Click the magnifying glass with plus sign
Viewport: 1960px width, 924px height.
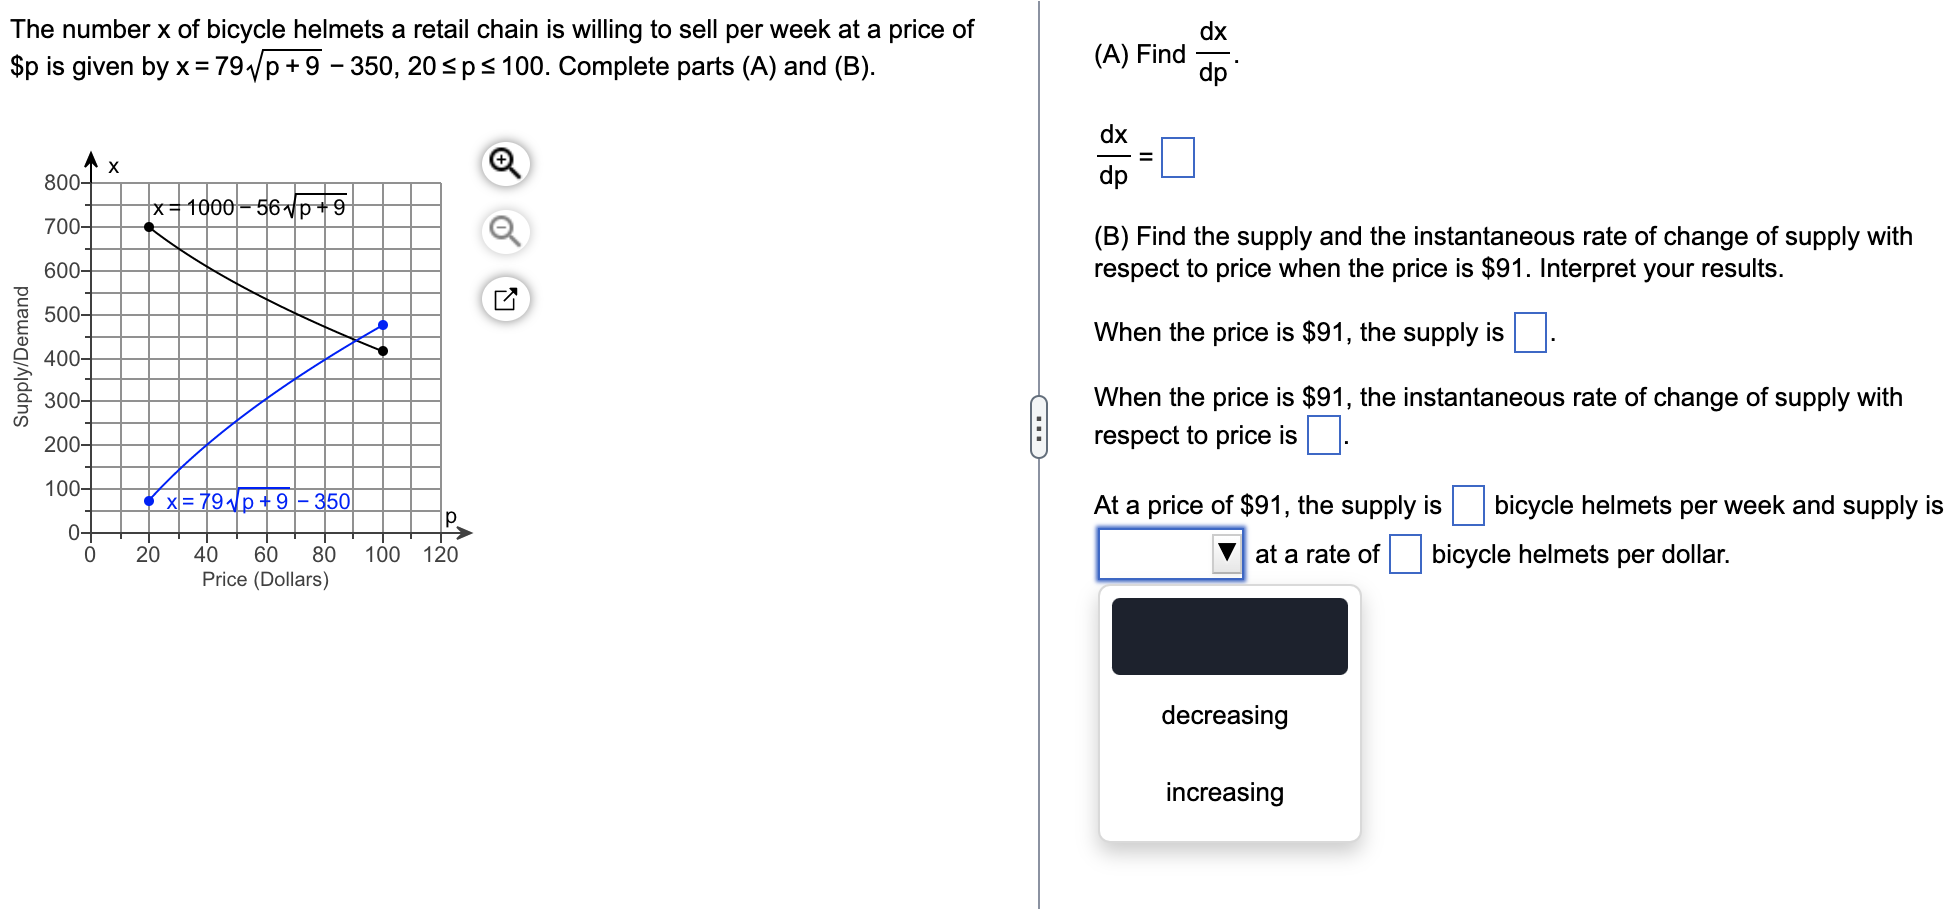coord(503,162)
